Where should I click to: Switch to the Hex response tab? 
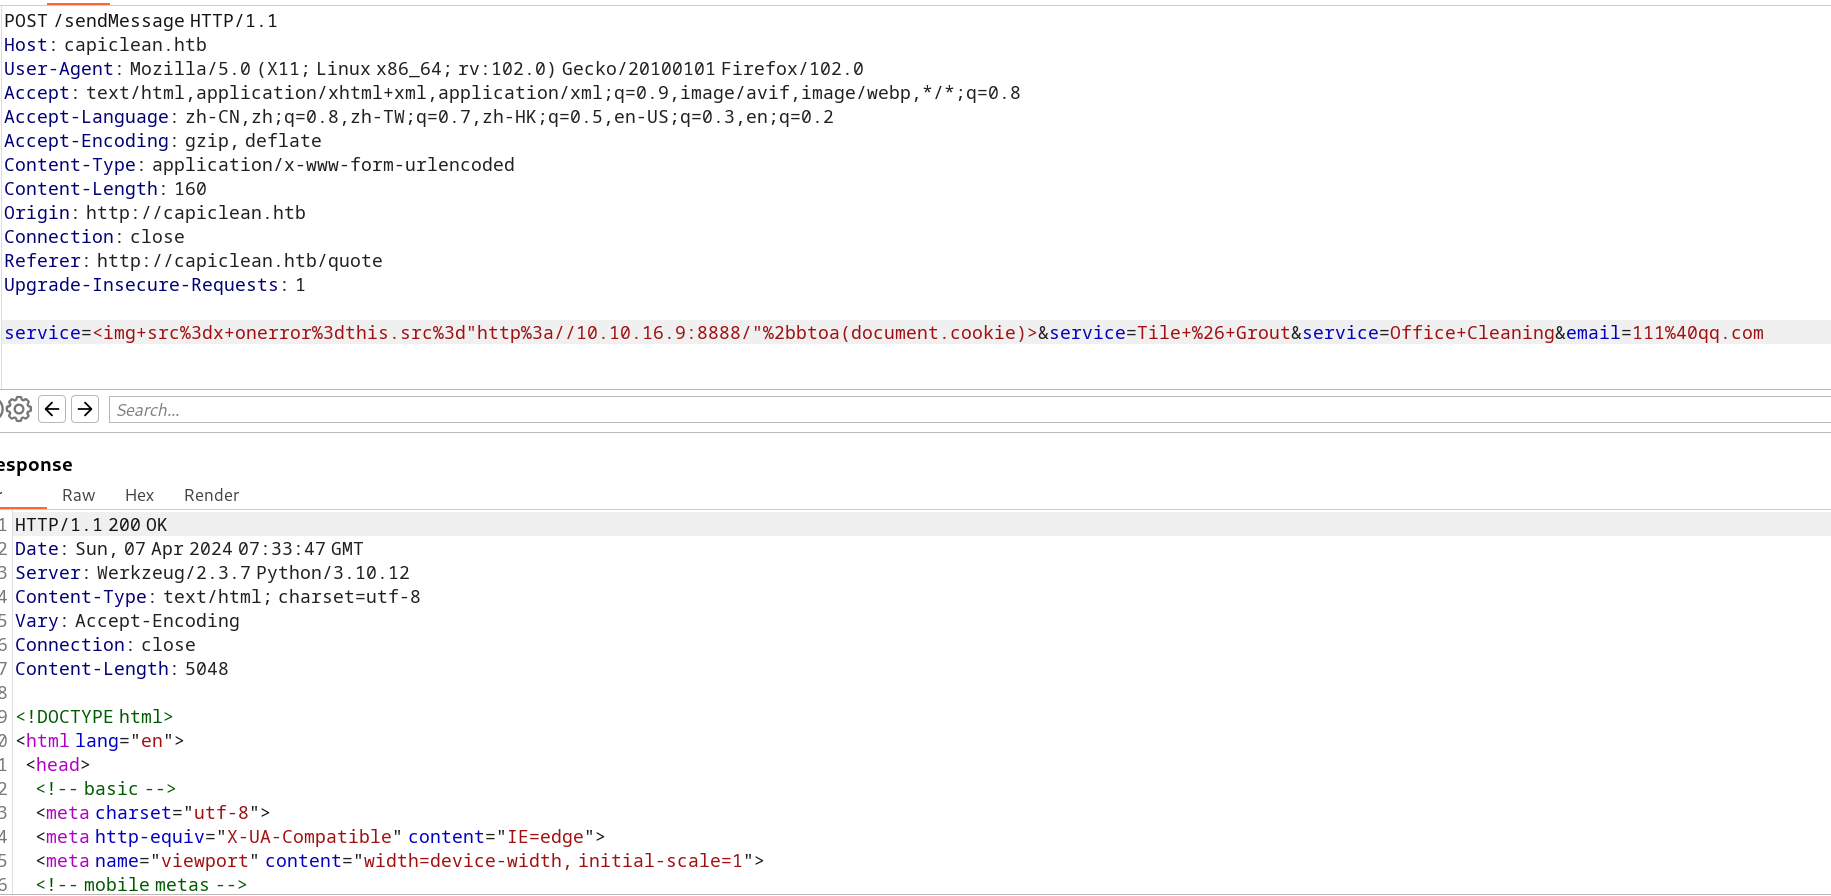pyautogui.click(x=139, y=495)
